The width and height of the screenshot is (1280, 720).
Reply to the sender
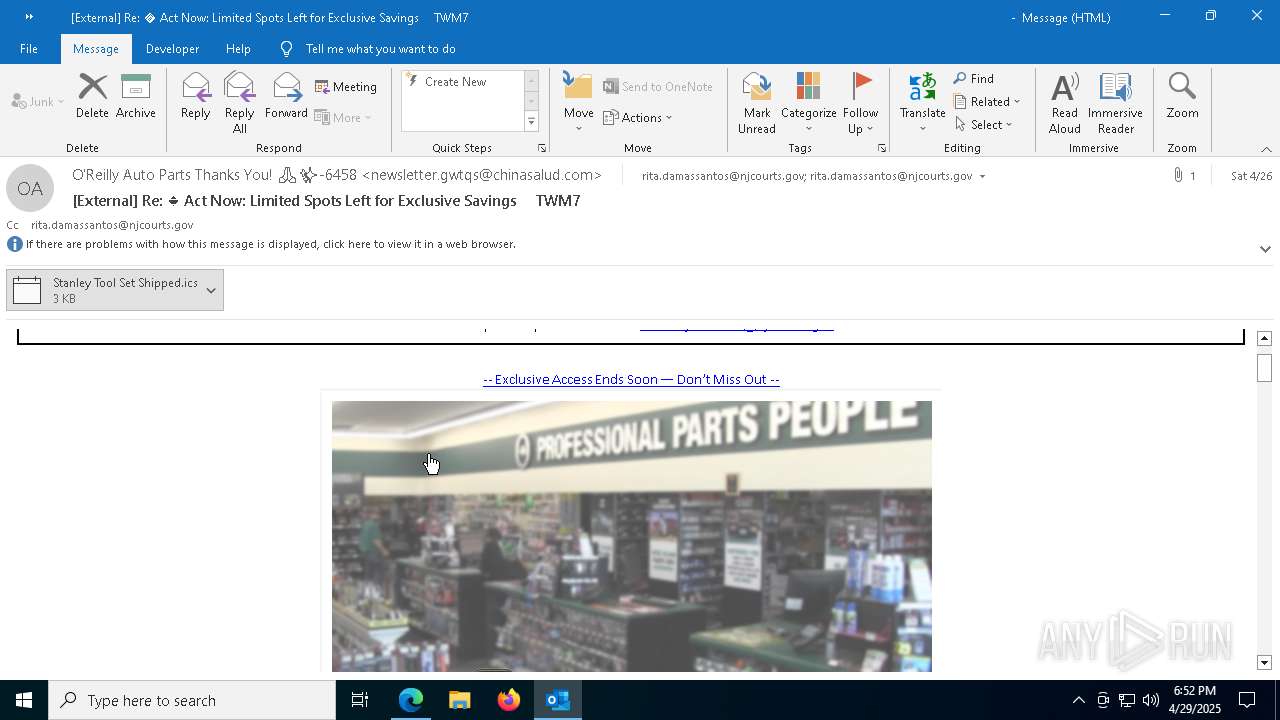196,97
